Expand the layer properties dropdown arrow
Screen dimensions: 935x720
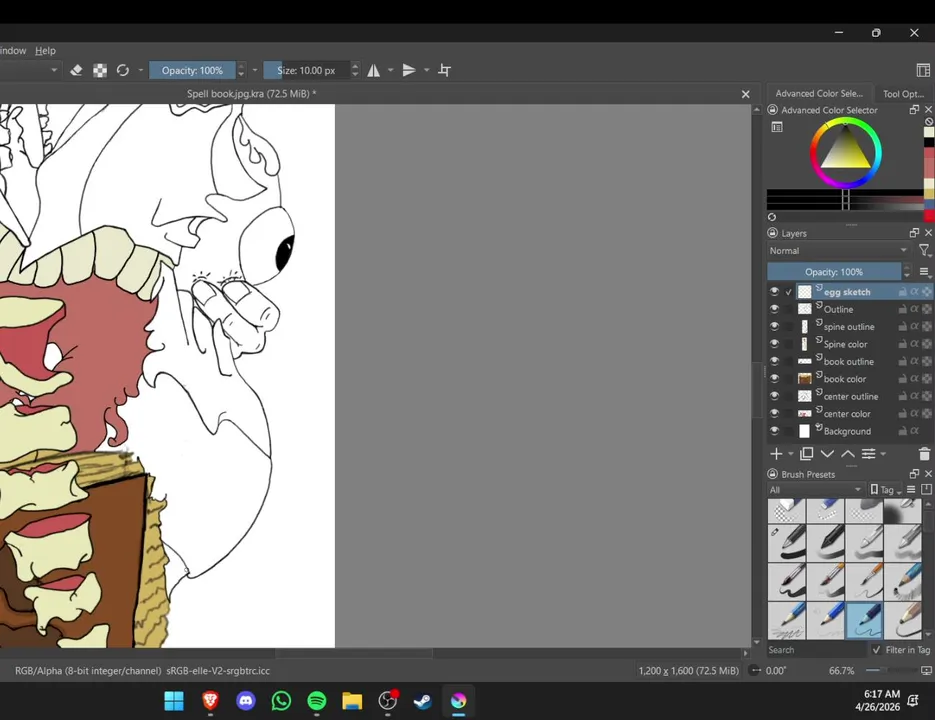pos(883,454)
